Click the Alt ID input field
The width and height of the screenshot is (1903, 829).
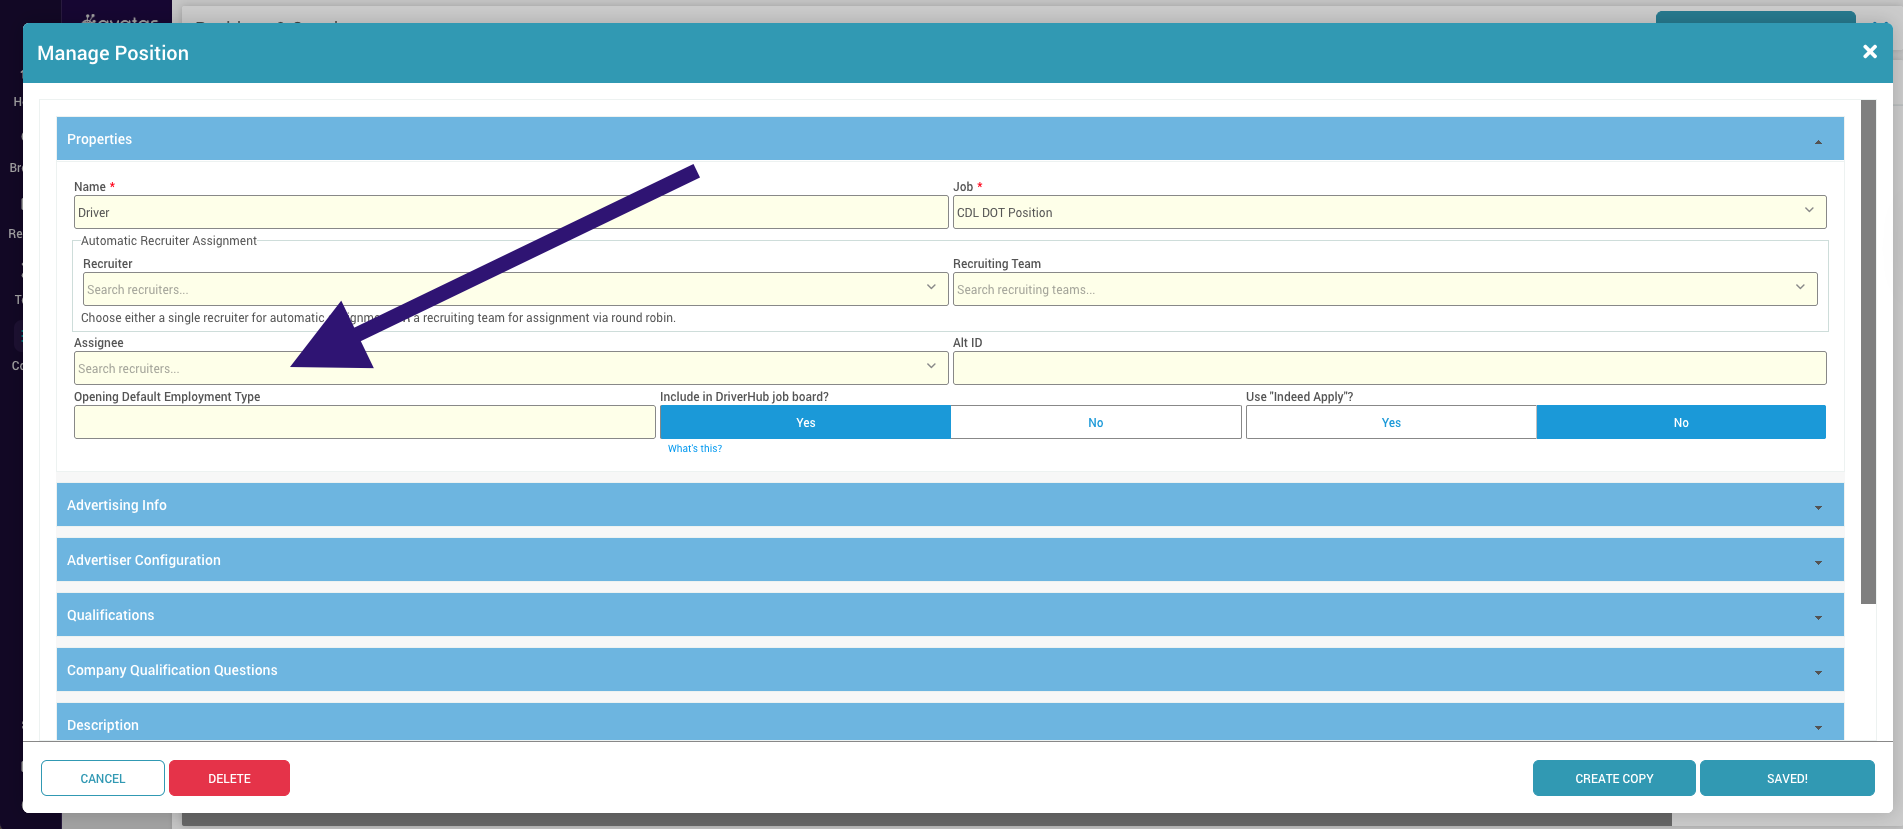point(1388,368)
